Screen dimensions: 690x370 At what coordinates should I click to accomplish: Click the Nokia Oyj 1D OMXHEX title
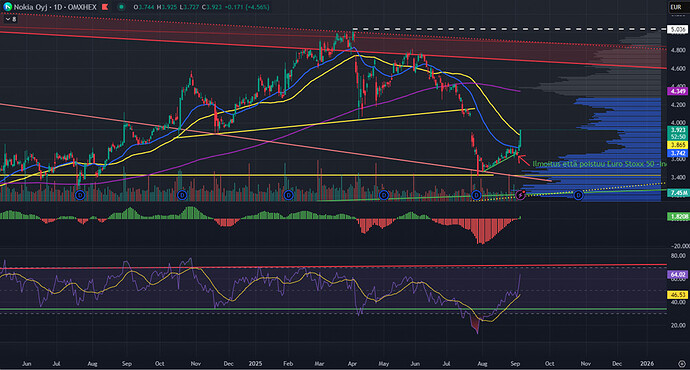[x=55, y=7]
